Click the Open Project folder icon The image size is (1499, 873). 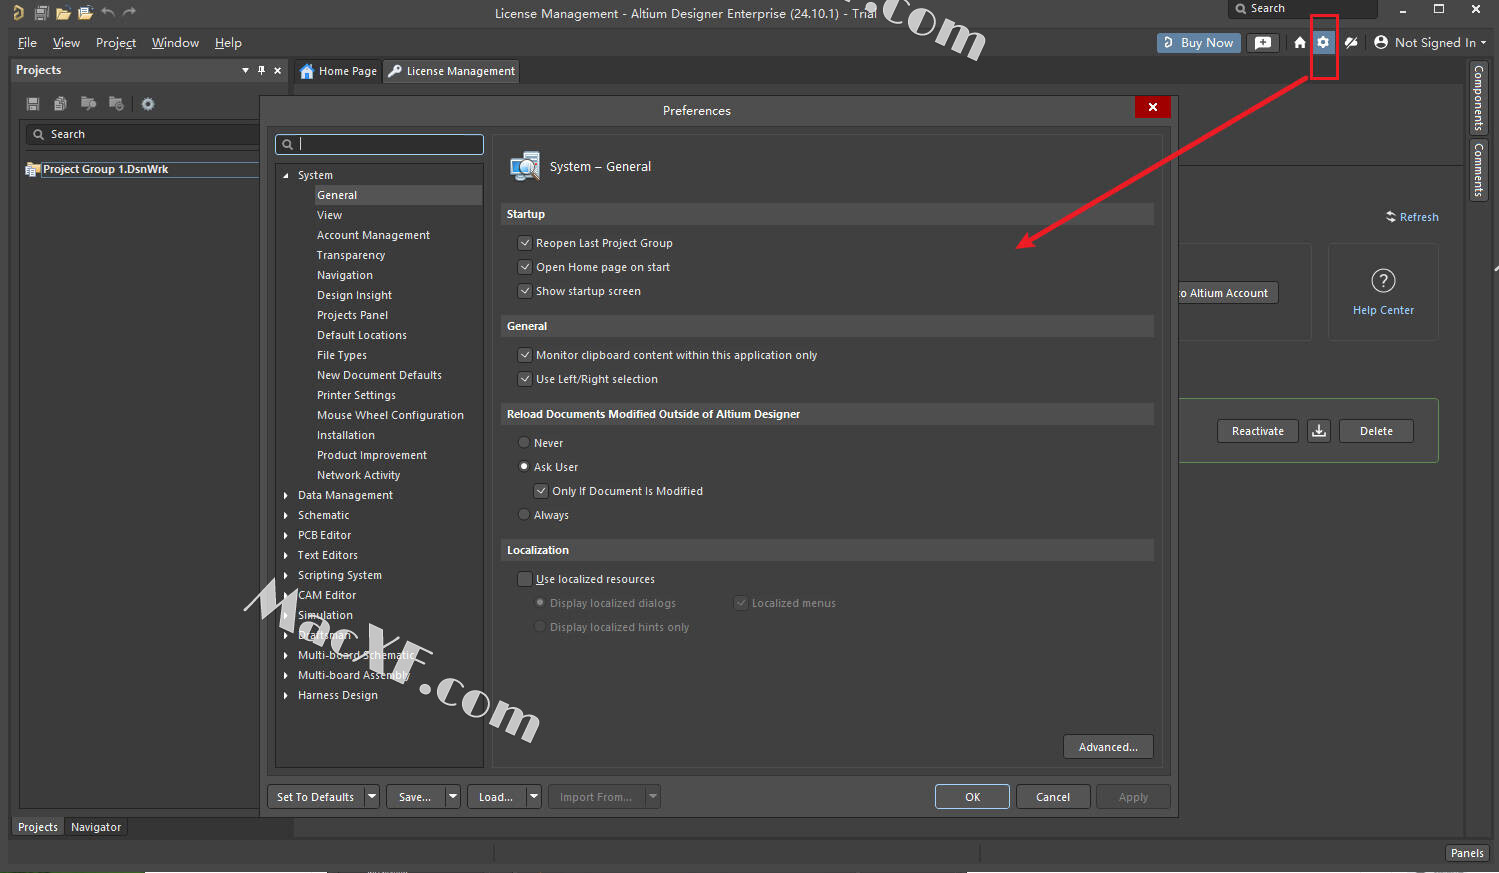[x=85, y=13]
